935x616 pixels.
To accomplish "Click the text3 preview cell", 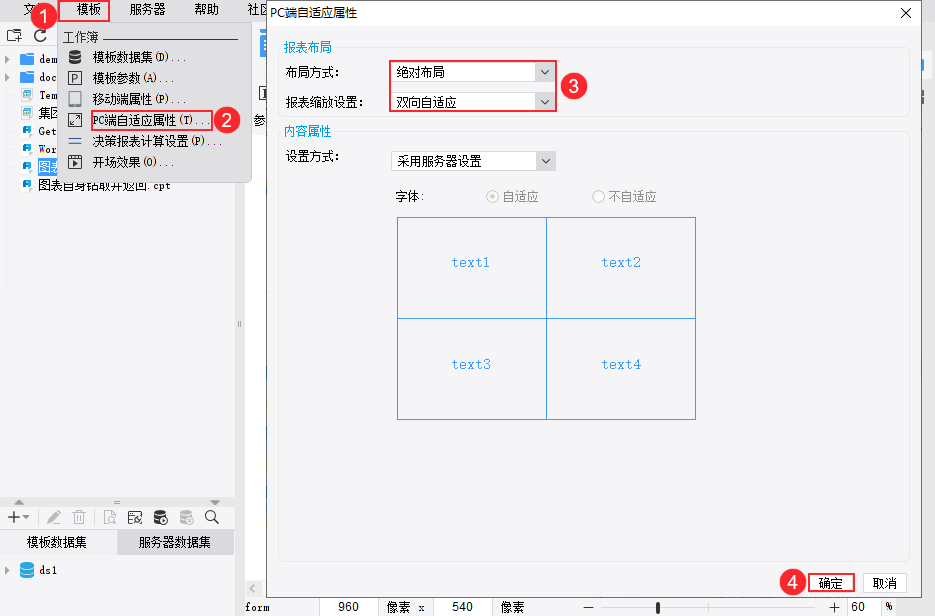I will pos(472,369).
